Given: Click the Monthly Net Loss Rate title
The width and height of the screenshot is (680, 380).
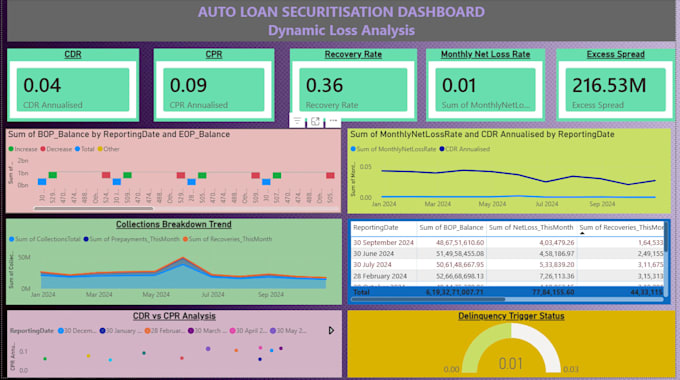Looking at the screenshot, I should (x=485, y=54).
